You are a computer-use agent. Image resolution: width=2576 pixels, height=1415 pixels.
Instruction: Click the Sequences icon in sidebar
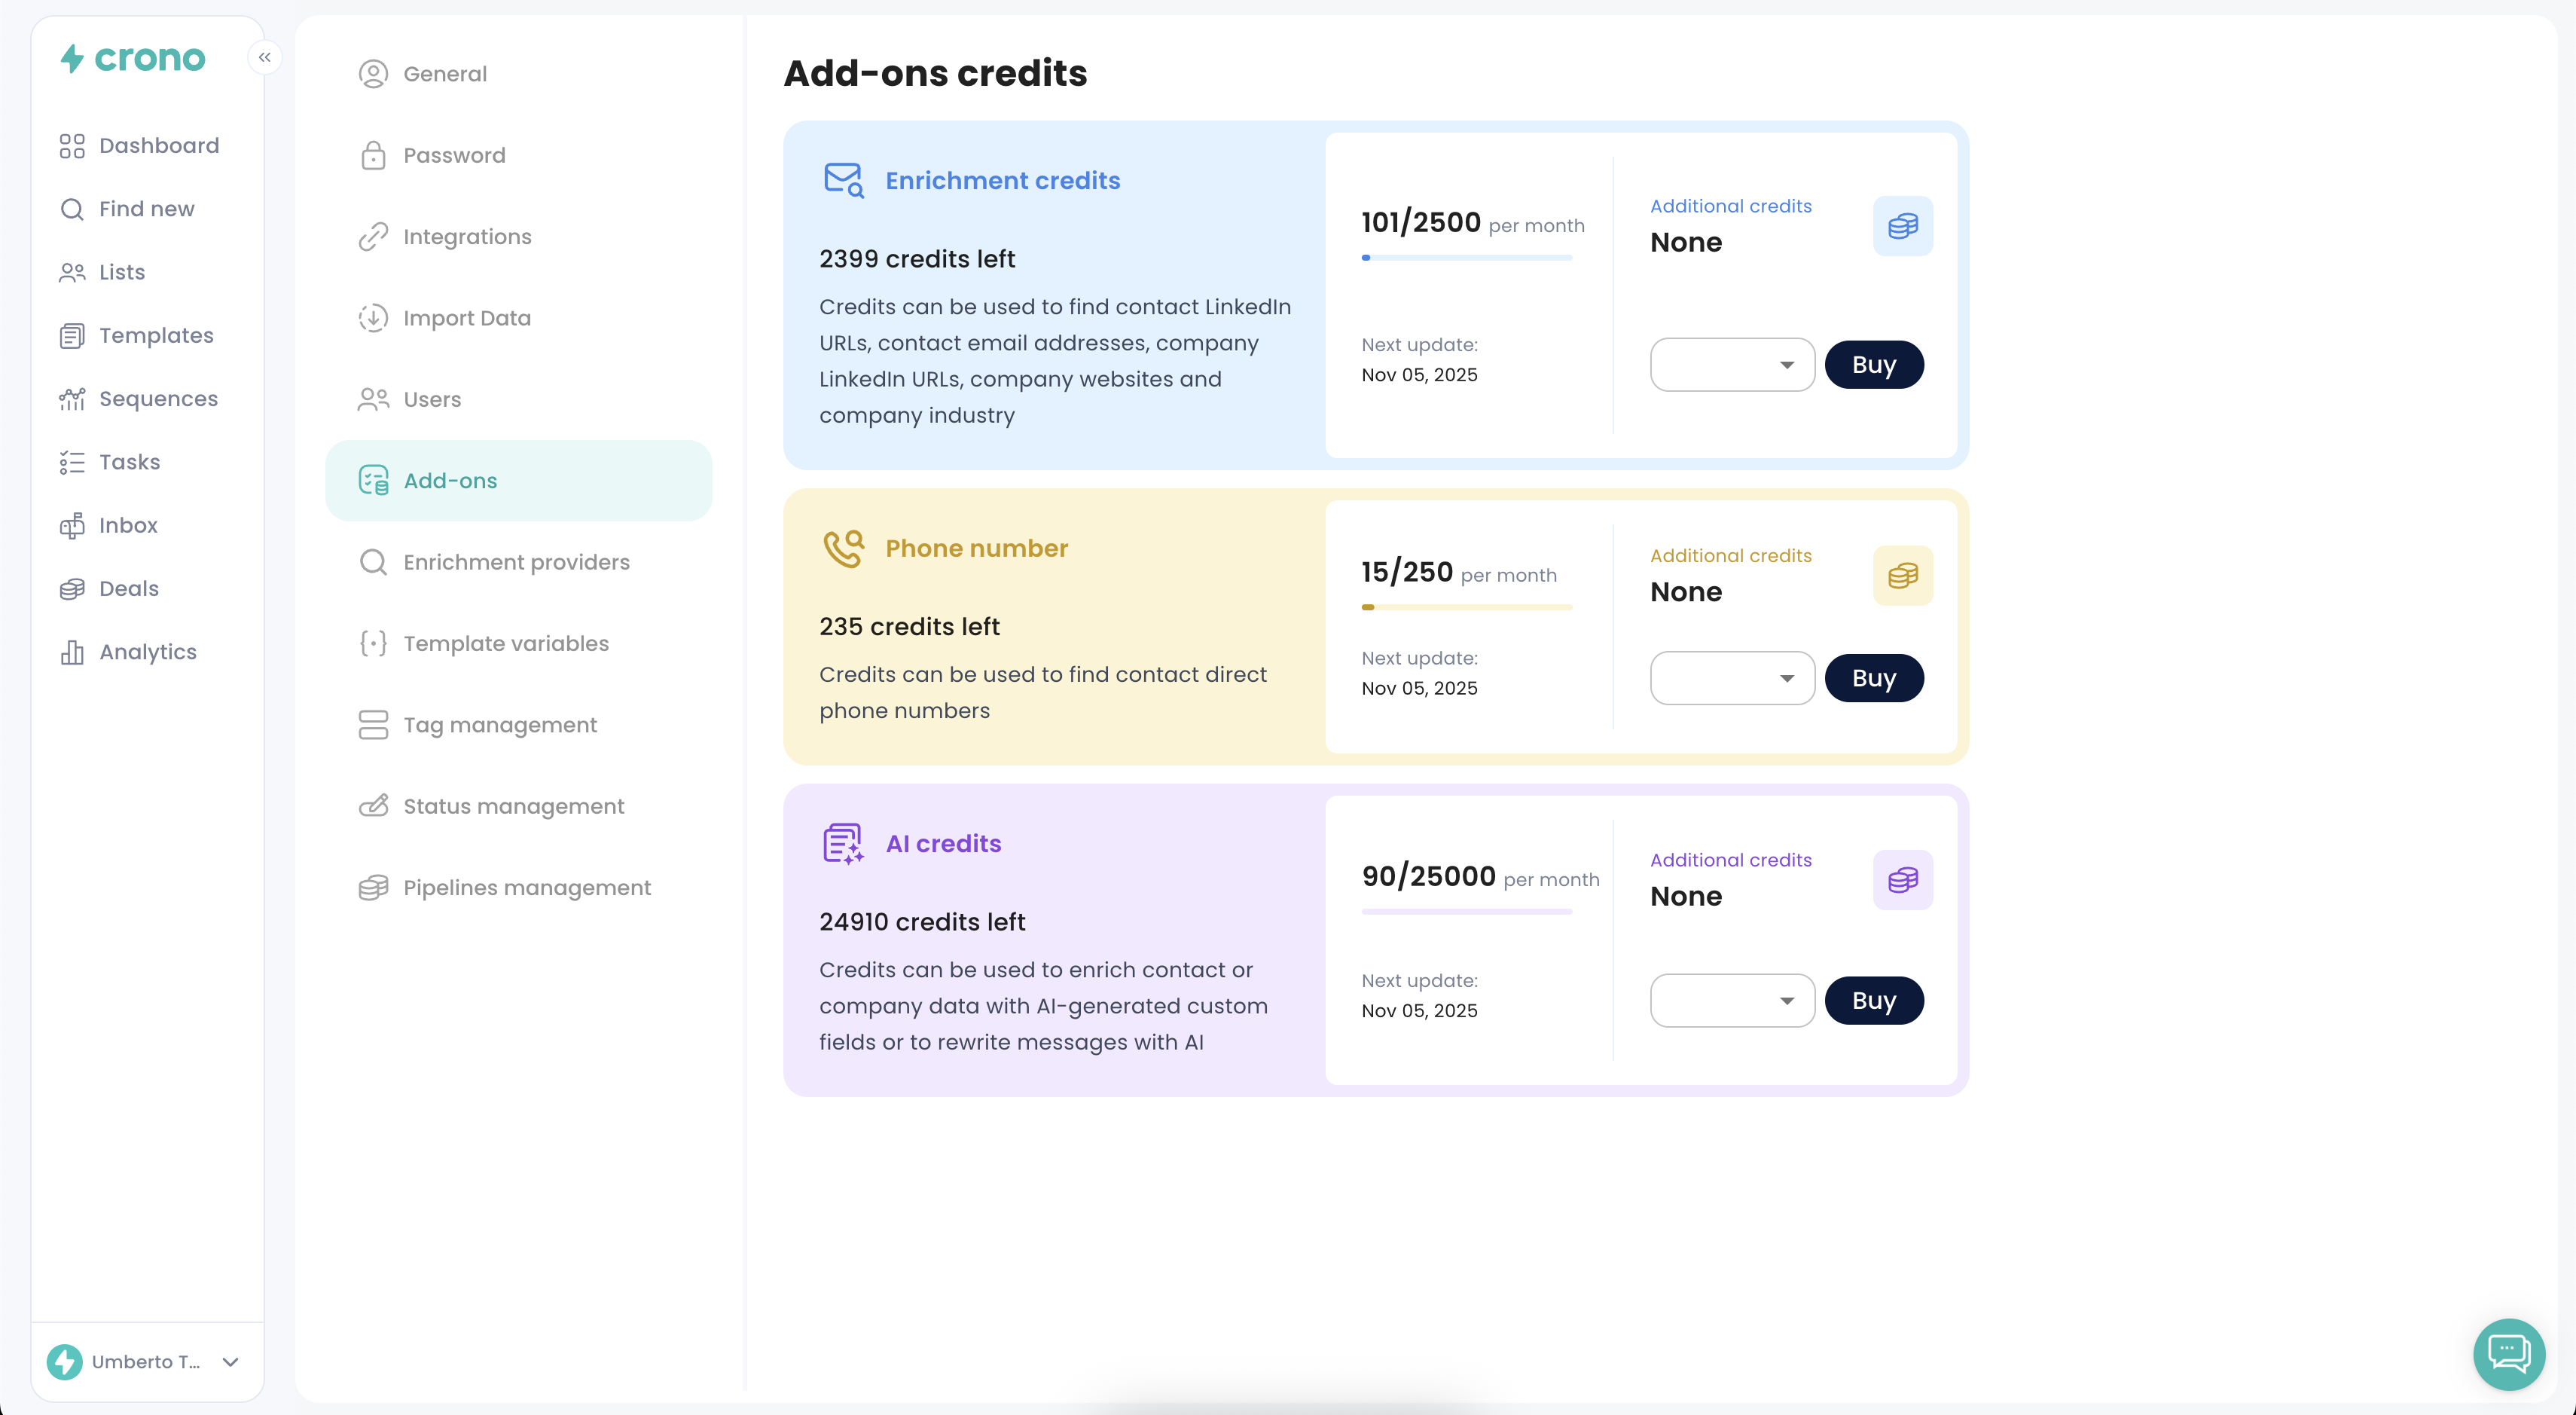point(72,399)
